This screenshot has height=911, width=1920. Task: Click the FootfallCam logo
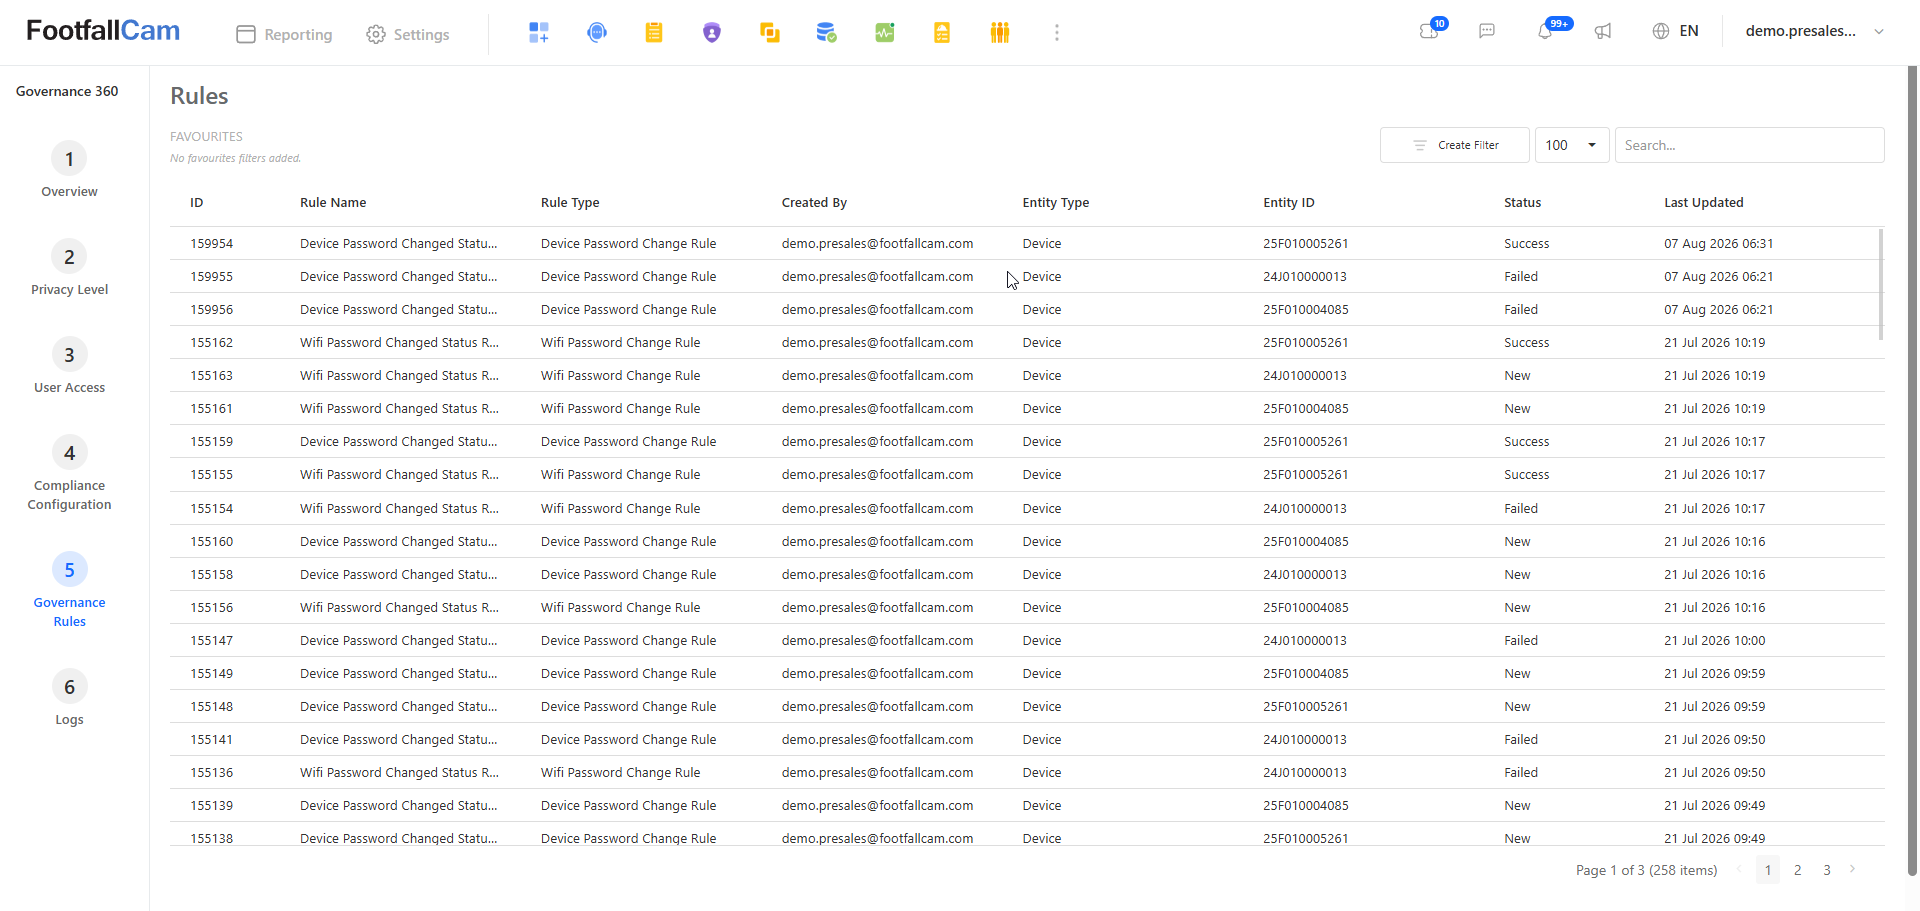(x=103, y=31)
